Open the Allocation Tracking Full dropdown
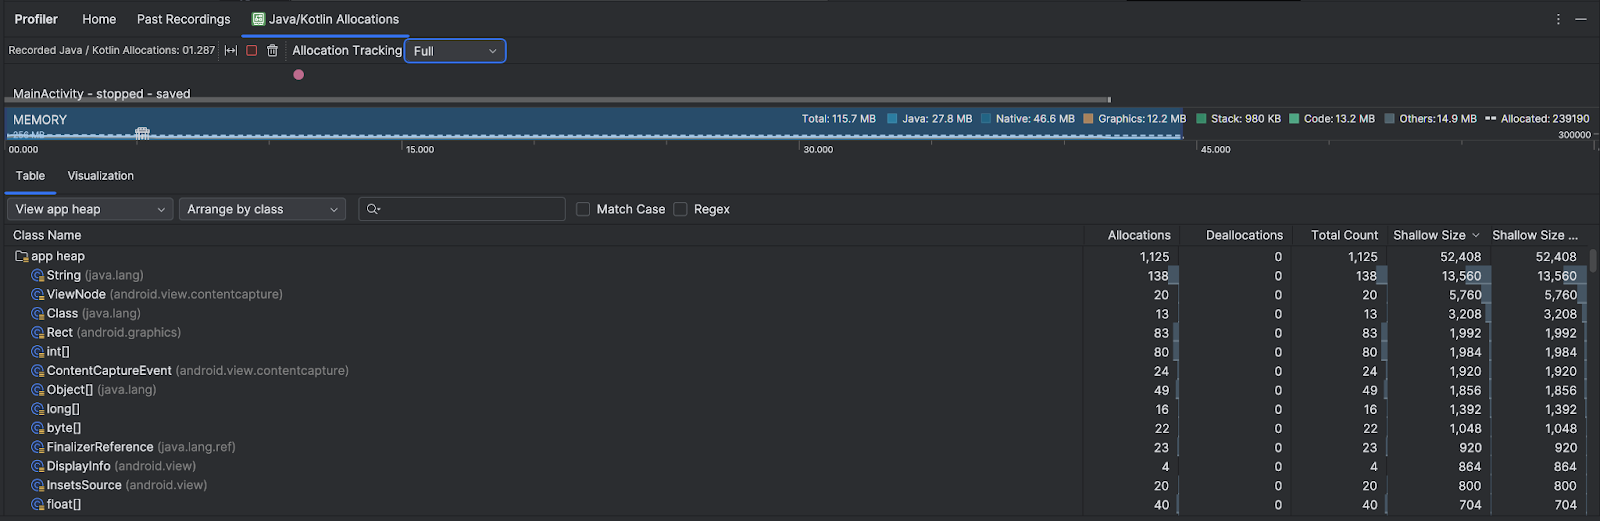Viewport: 1600px width, 521px height. click(455, 51)
